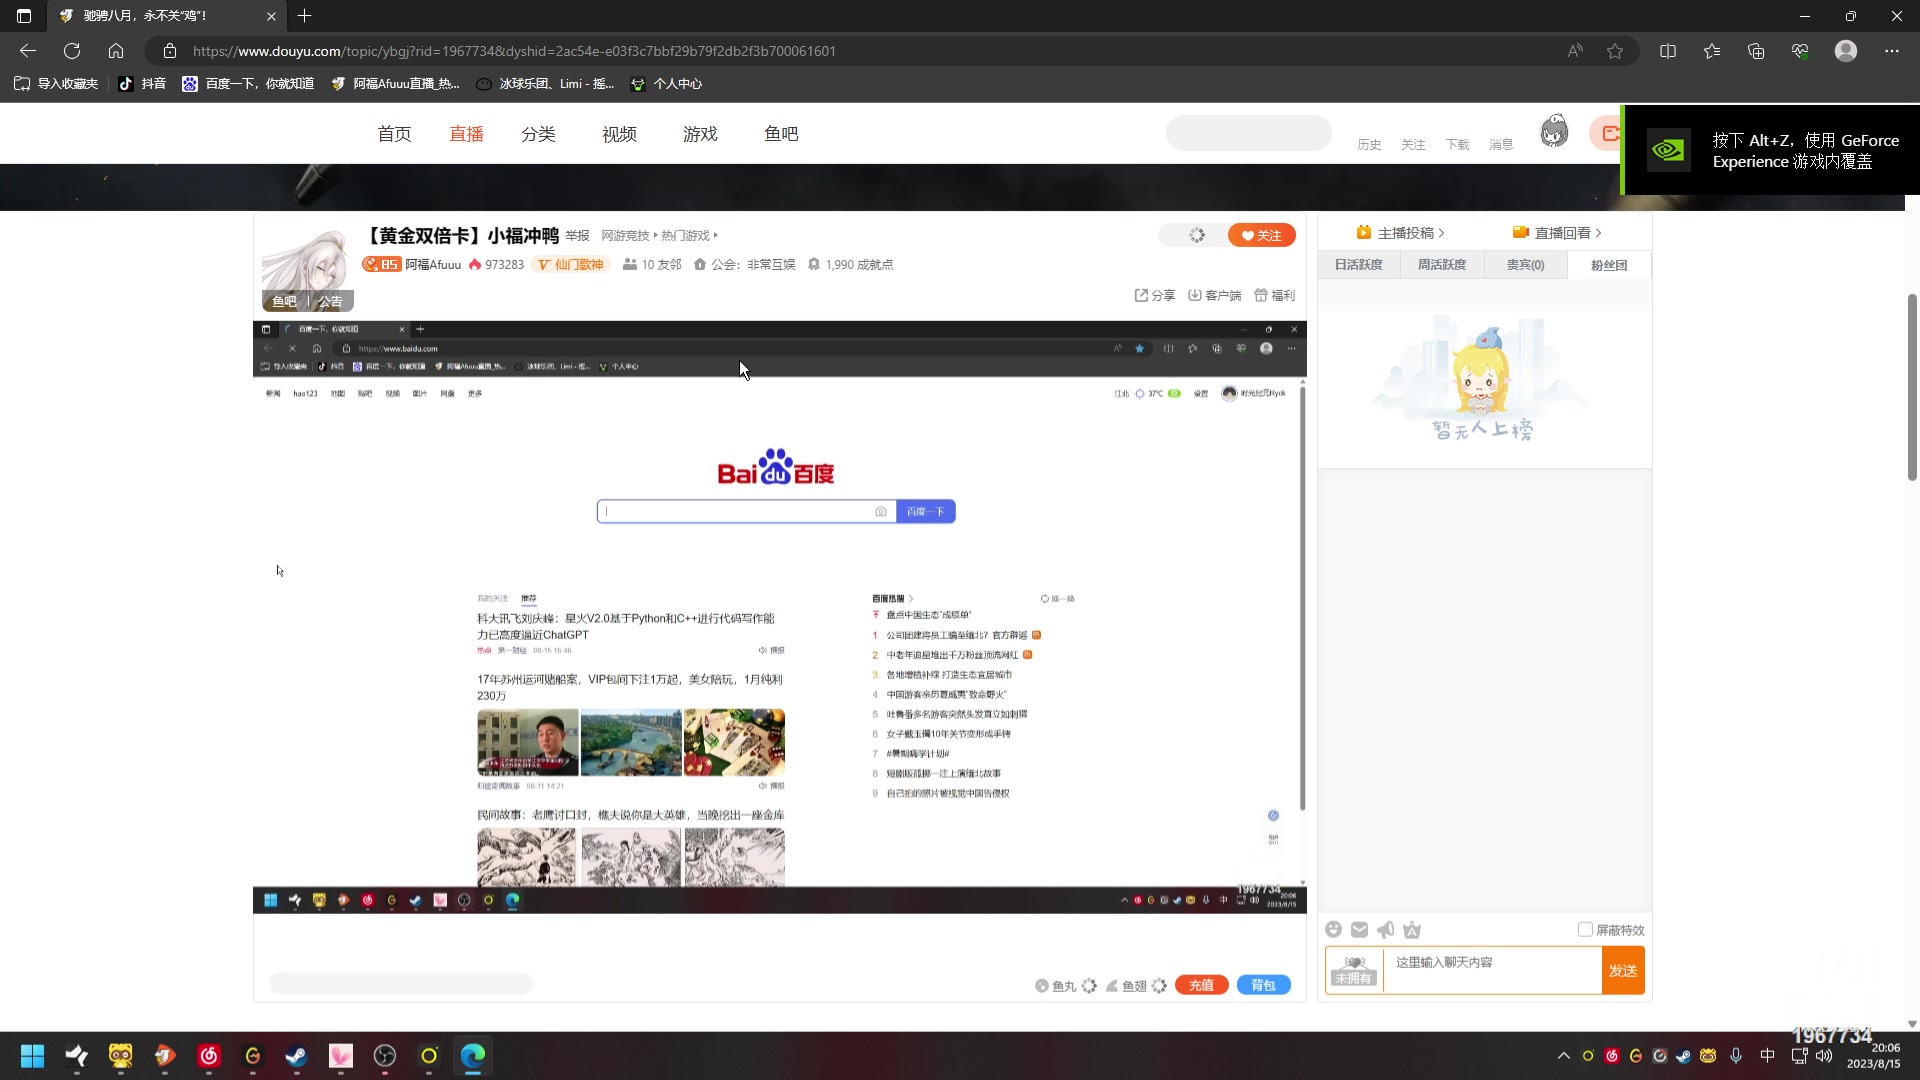
Task: Open the emoji picker in chat
Action: pyautogui.click(x=1333, y=930)
